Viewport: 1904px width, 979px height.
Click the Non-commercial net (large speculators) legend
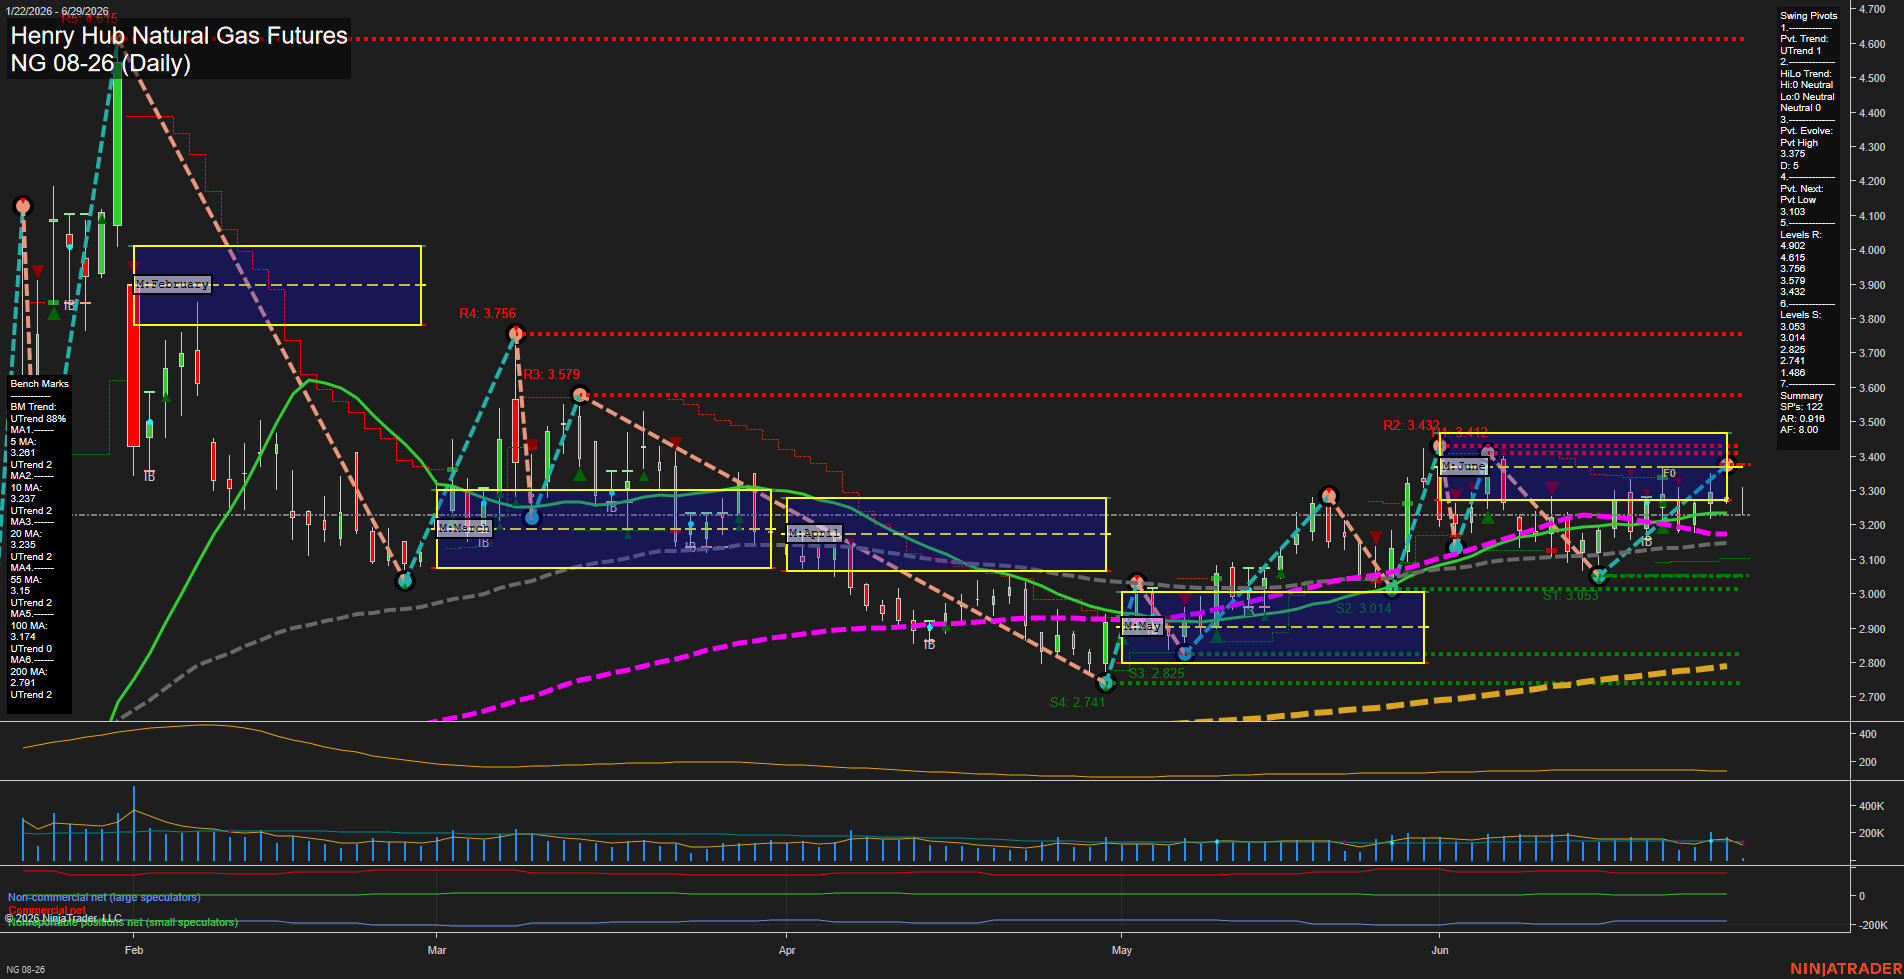[104, 897]
